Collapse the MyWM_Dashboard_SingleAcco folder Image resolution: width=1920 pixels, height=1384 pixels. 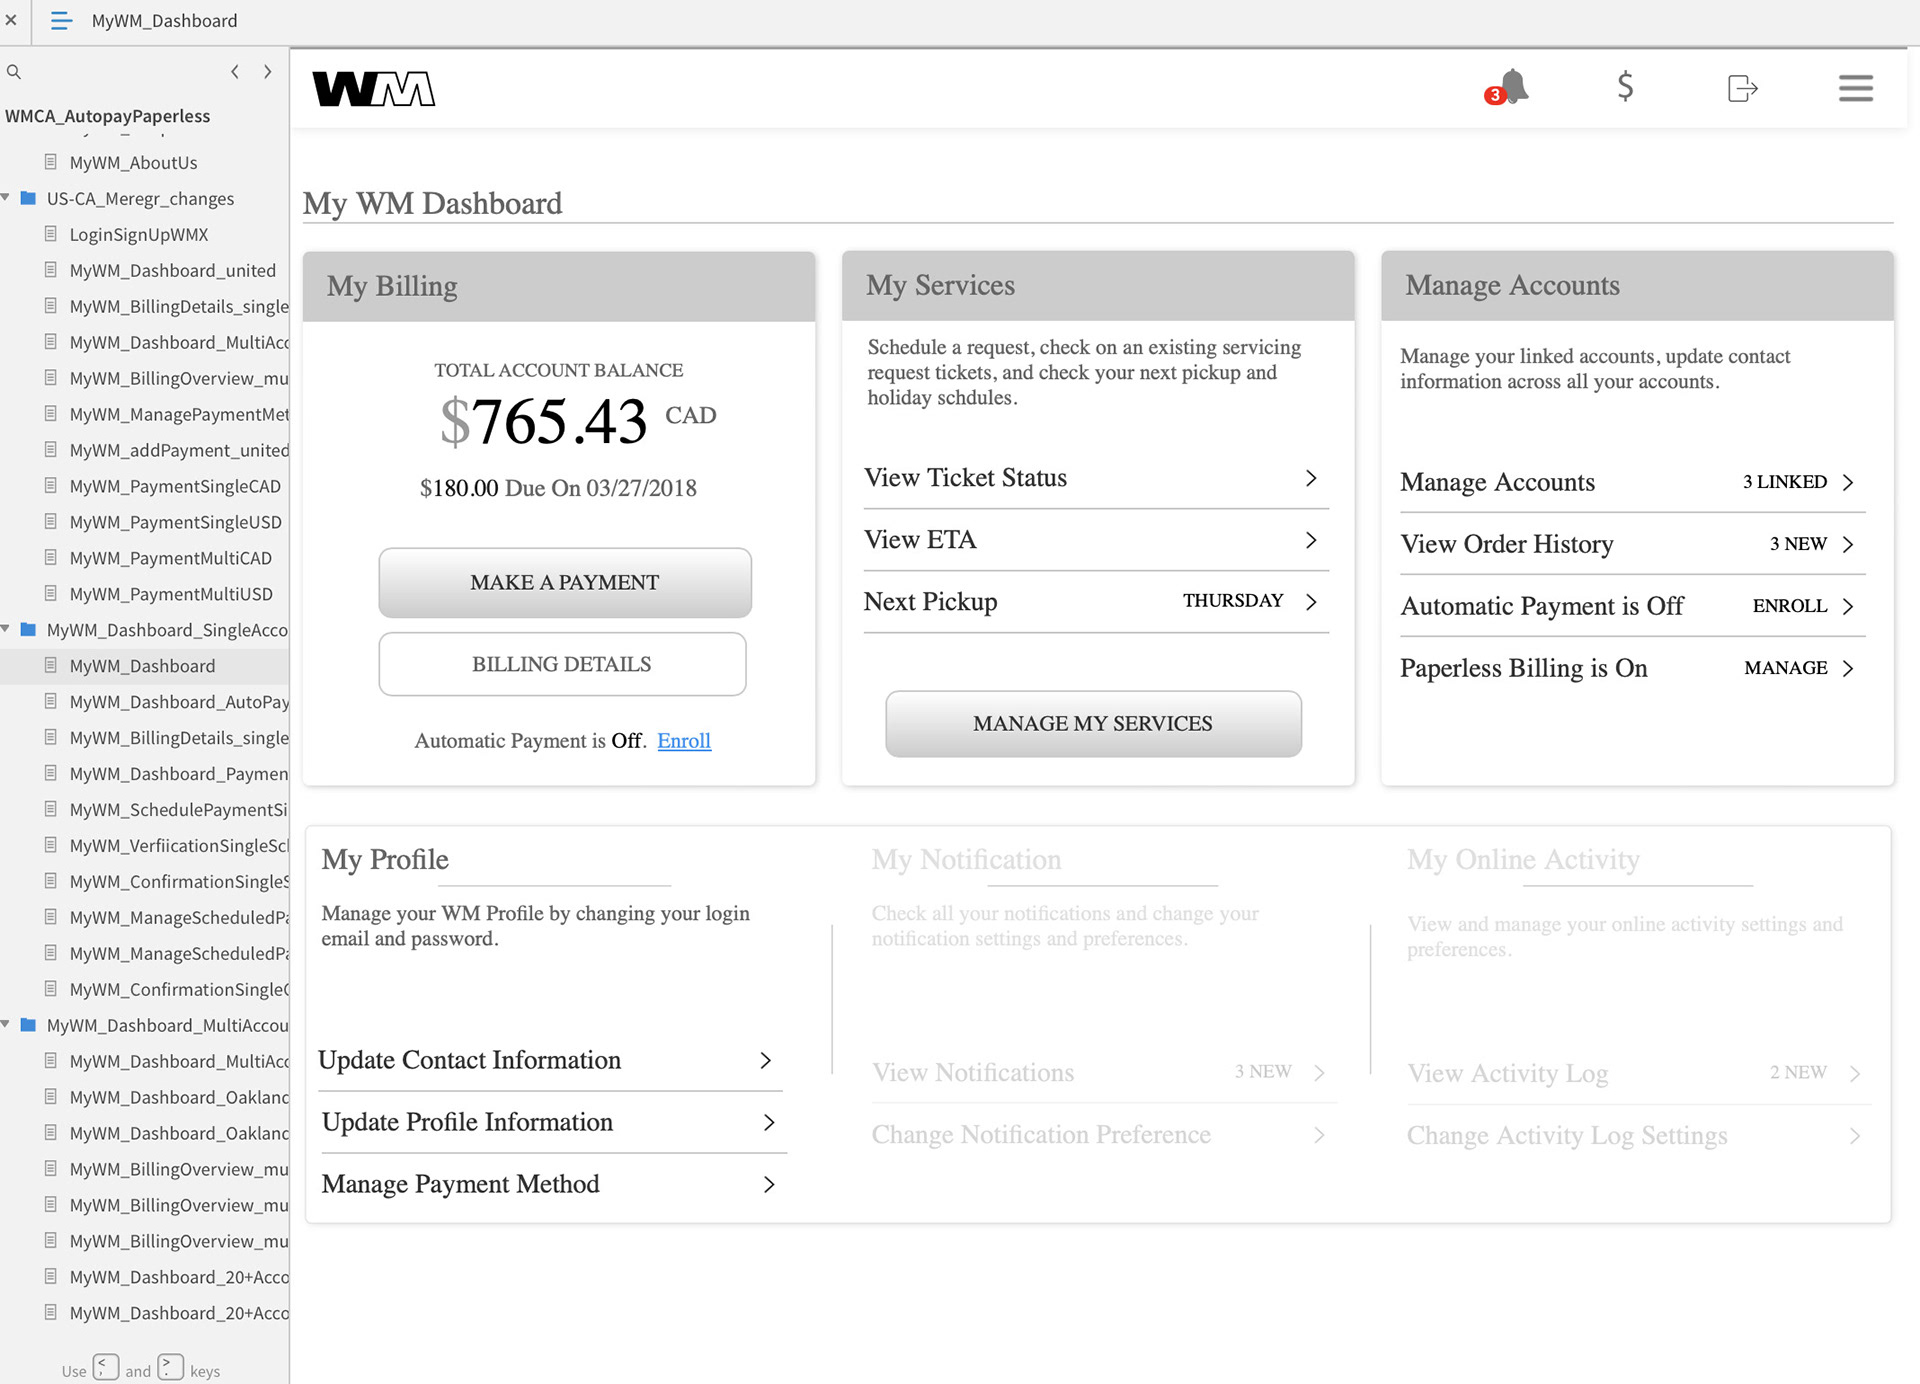click(6, 630)
